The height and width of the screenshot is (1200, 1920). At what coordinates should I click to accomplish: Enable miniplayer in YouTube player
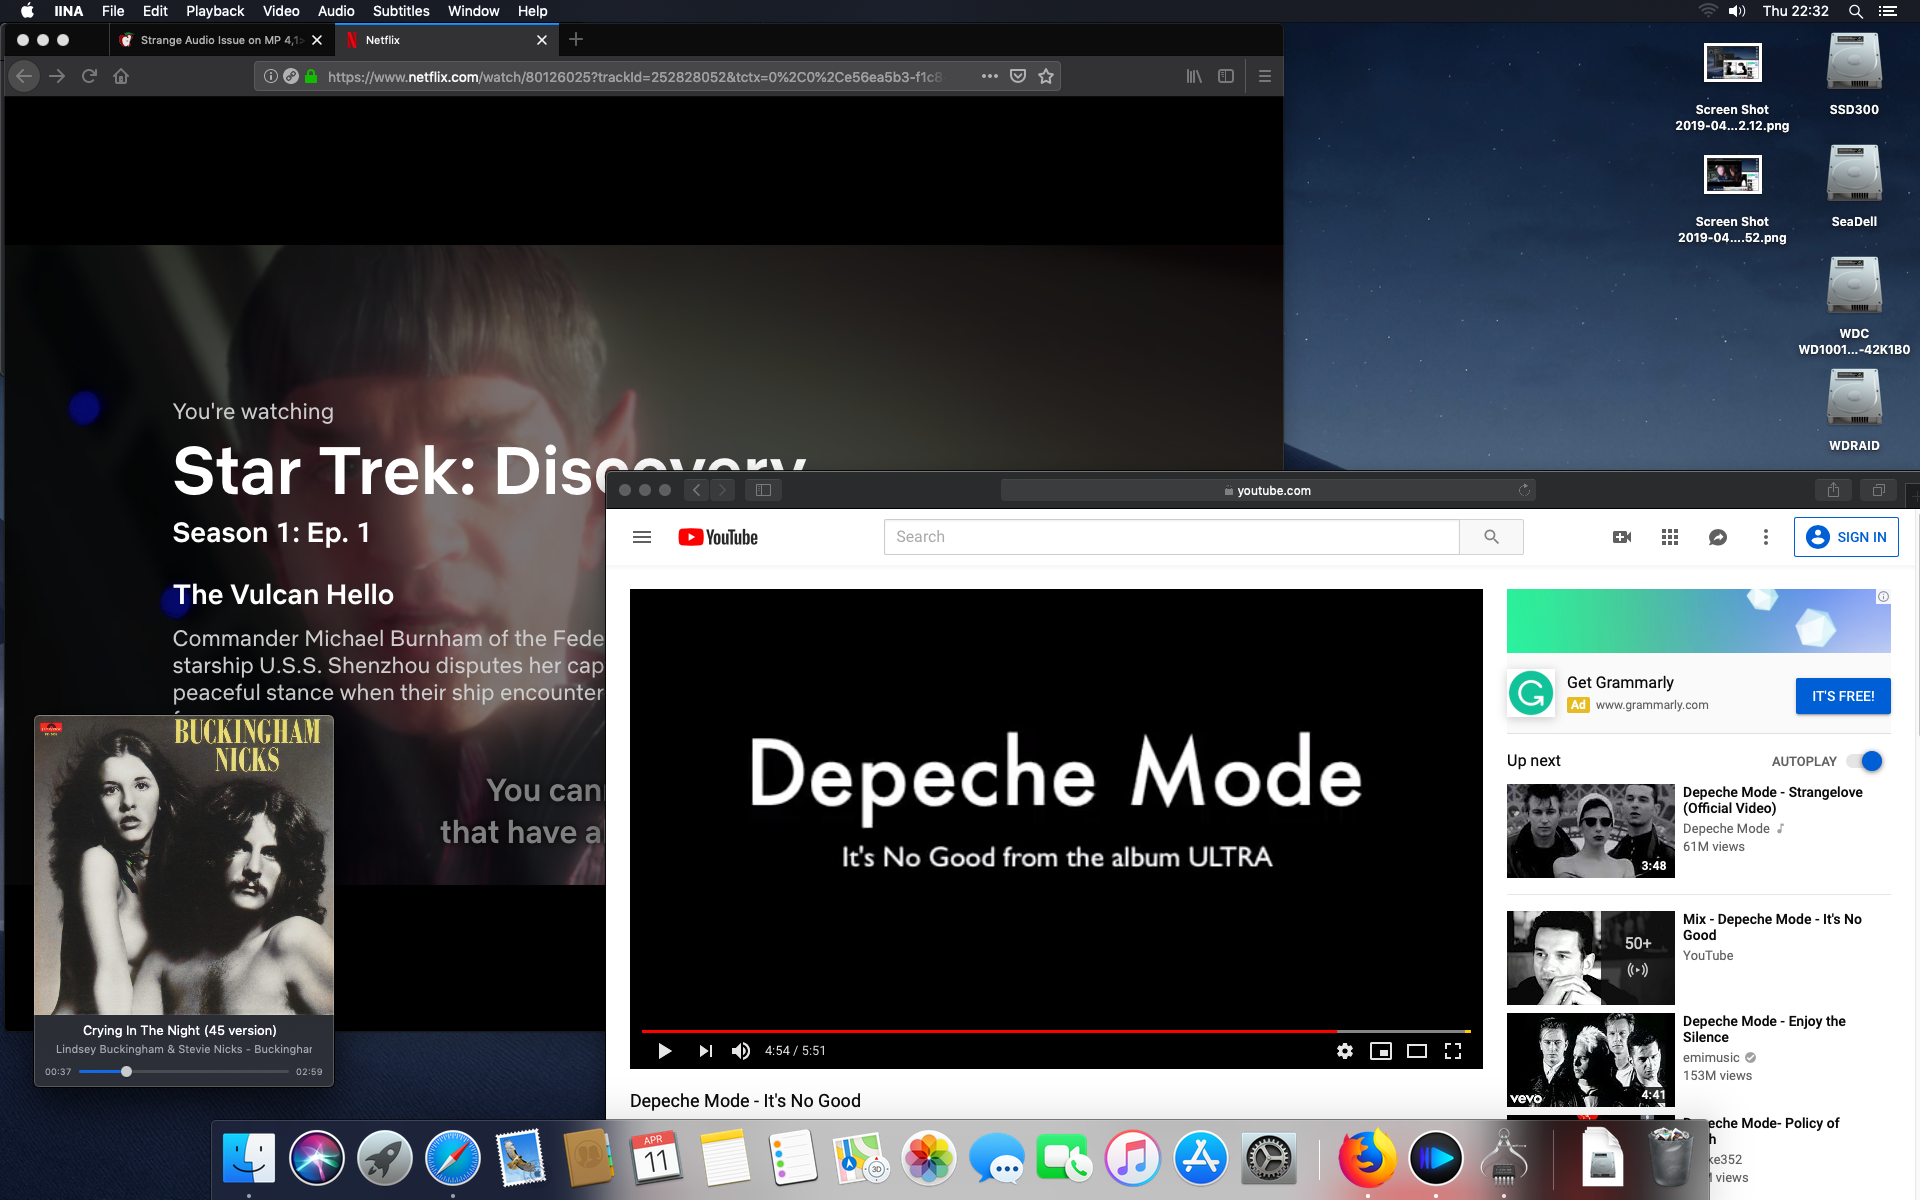point(1381,1051)
